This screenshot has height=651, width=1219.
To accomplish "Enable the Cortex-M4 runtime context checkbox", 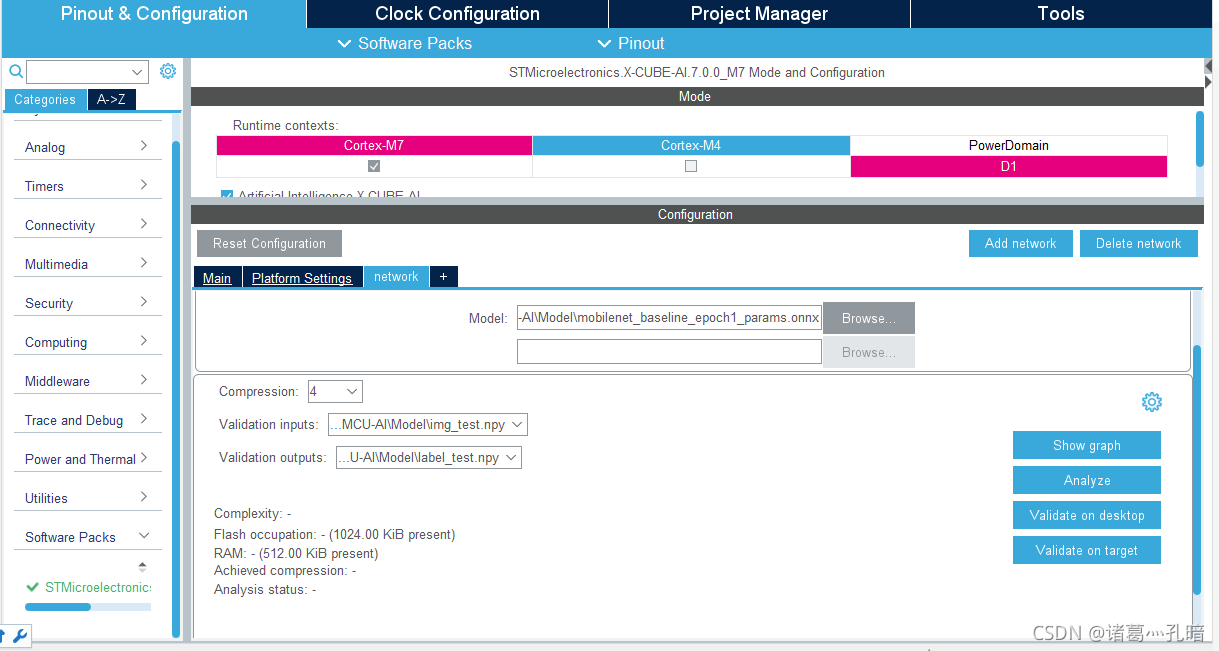I will (x=690, y=167).
